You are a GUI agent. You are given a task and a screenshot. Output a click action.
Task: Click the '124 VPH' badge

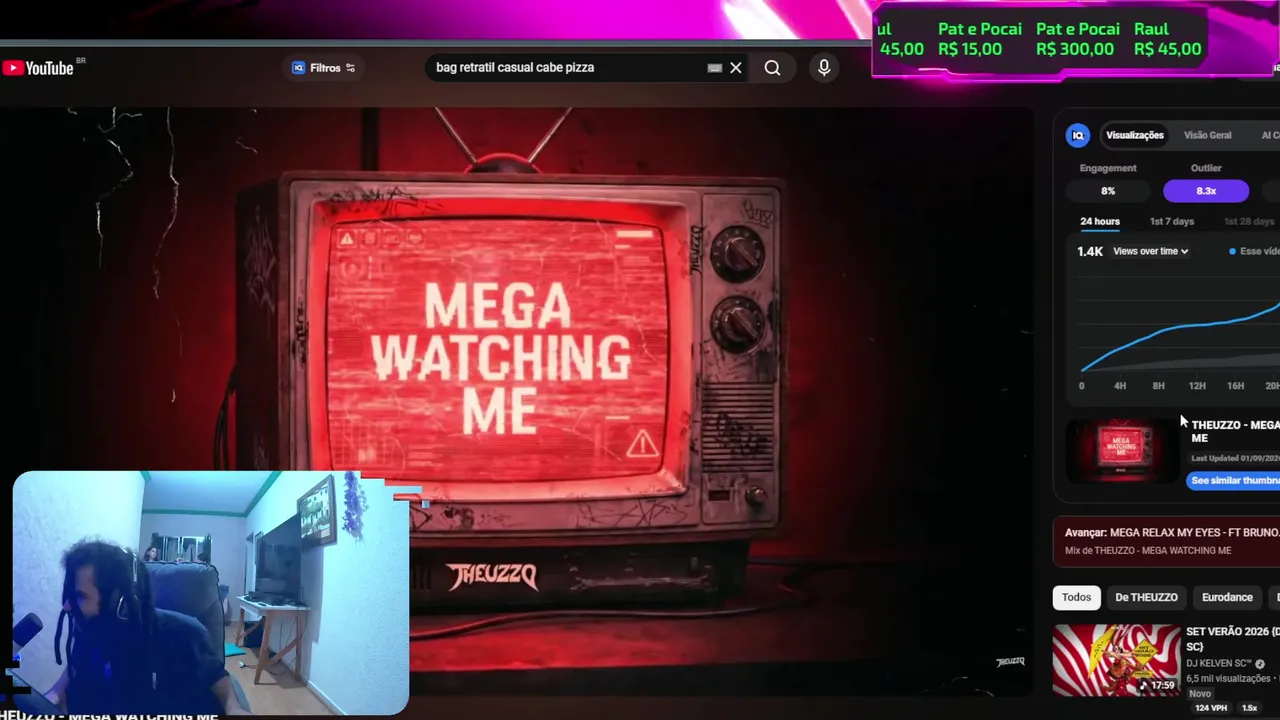point(1210,708)
